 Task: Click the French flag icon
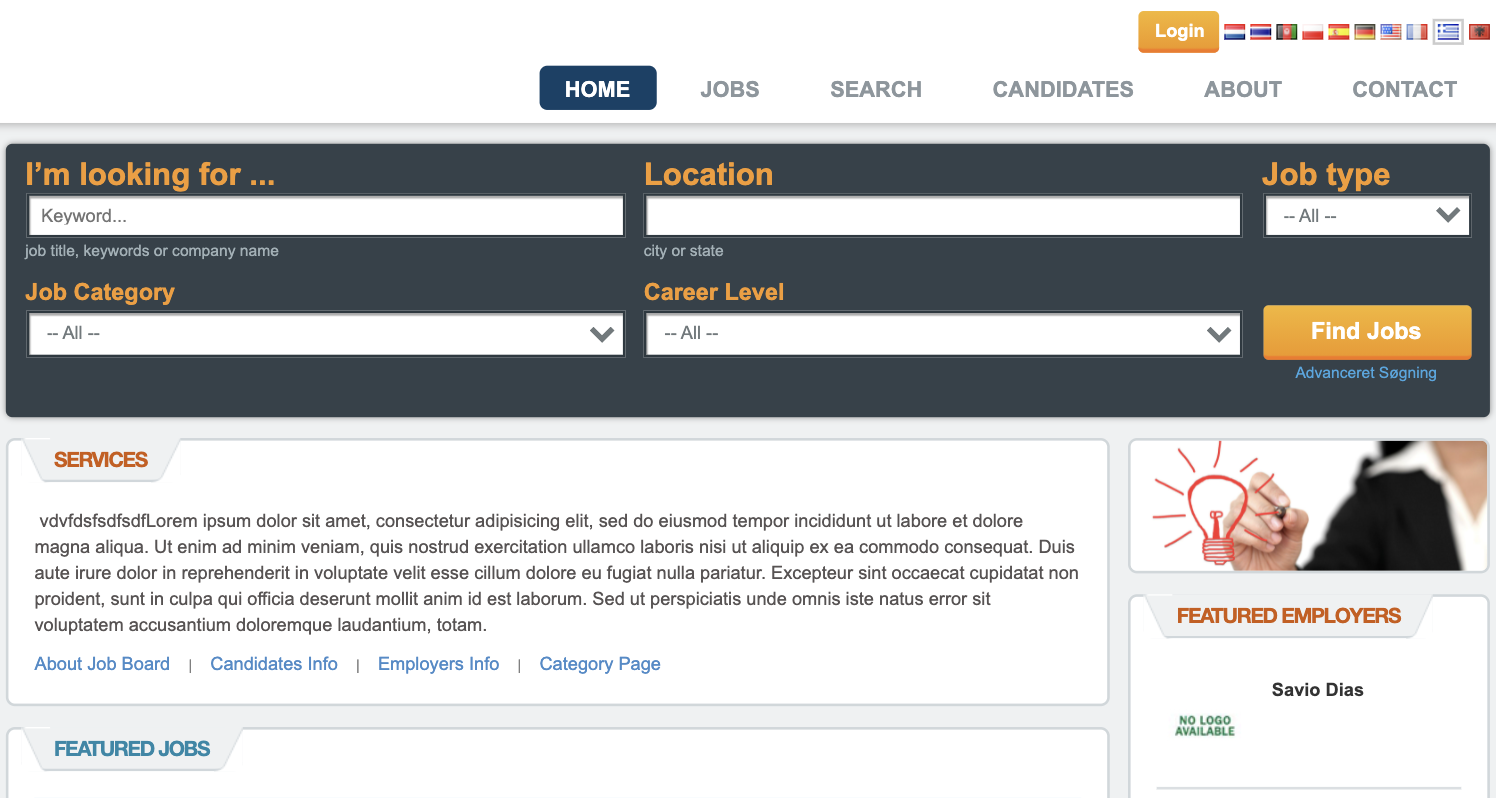point(1417,32)
